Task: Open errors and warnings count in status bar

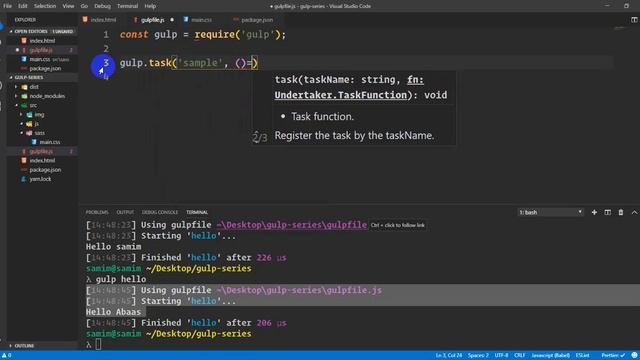Action: [7, 356]
